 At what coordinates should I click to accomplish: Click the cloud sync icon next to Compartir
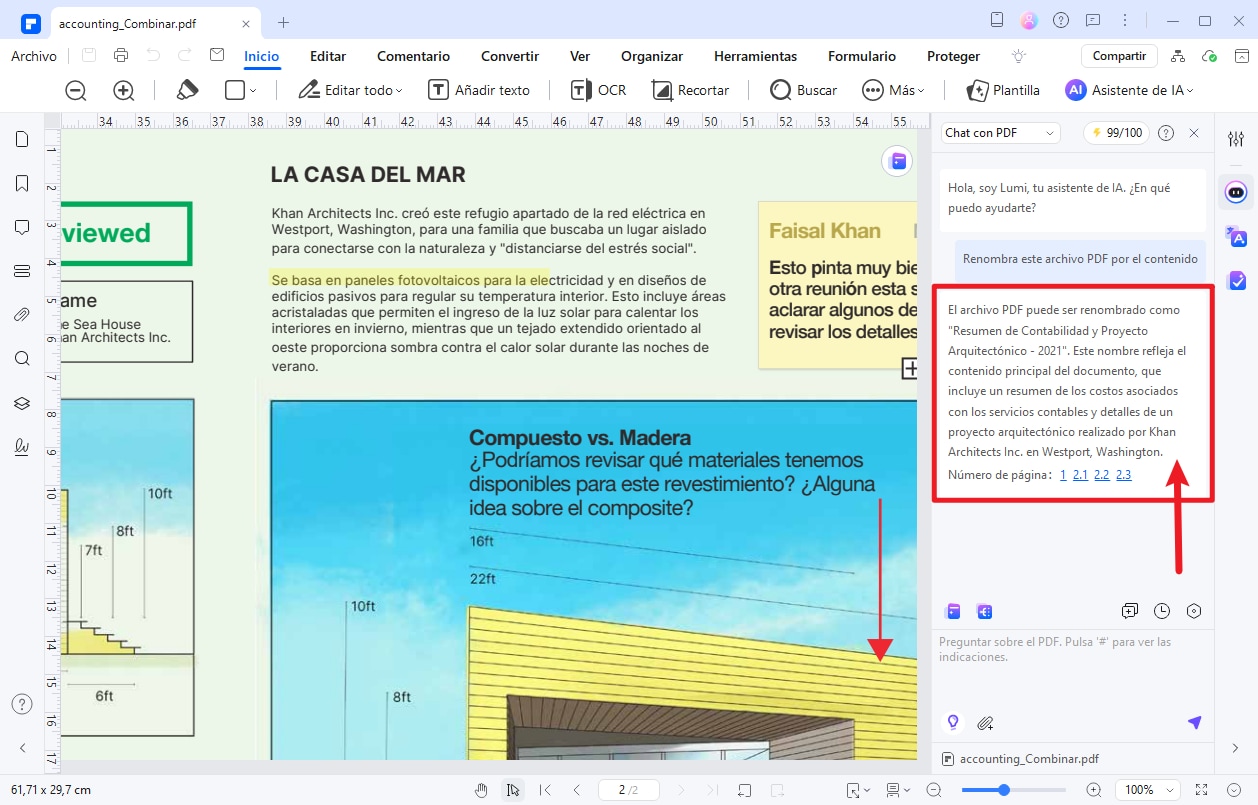(1209, 56)
